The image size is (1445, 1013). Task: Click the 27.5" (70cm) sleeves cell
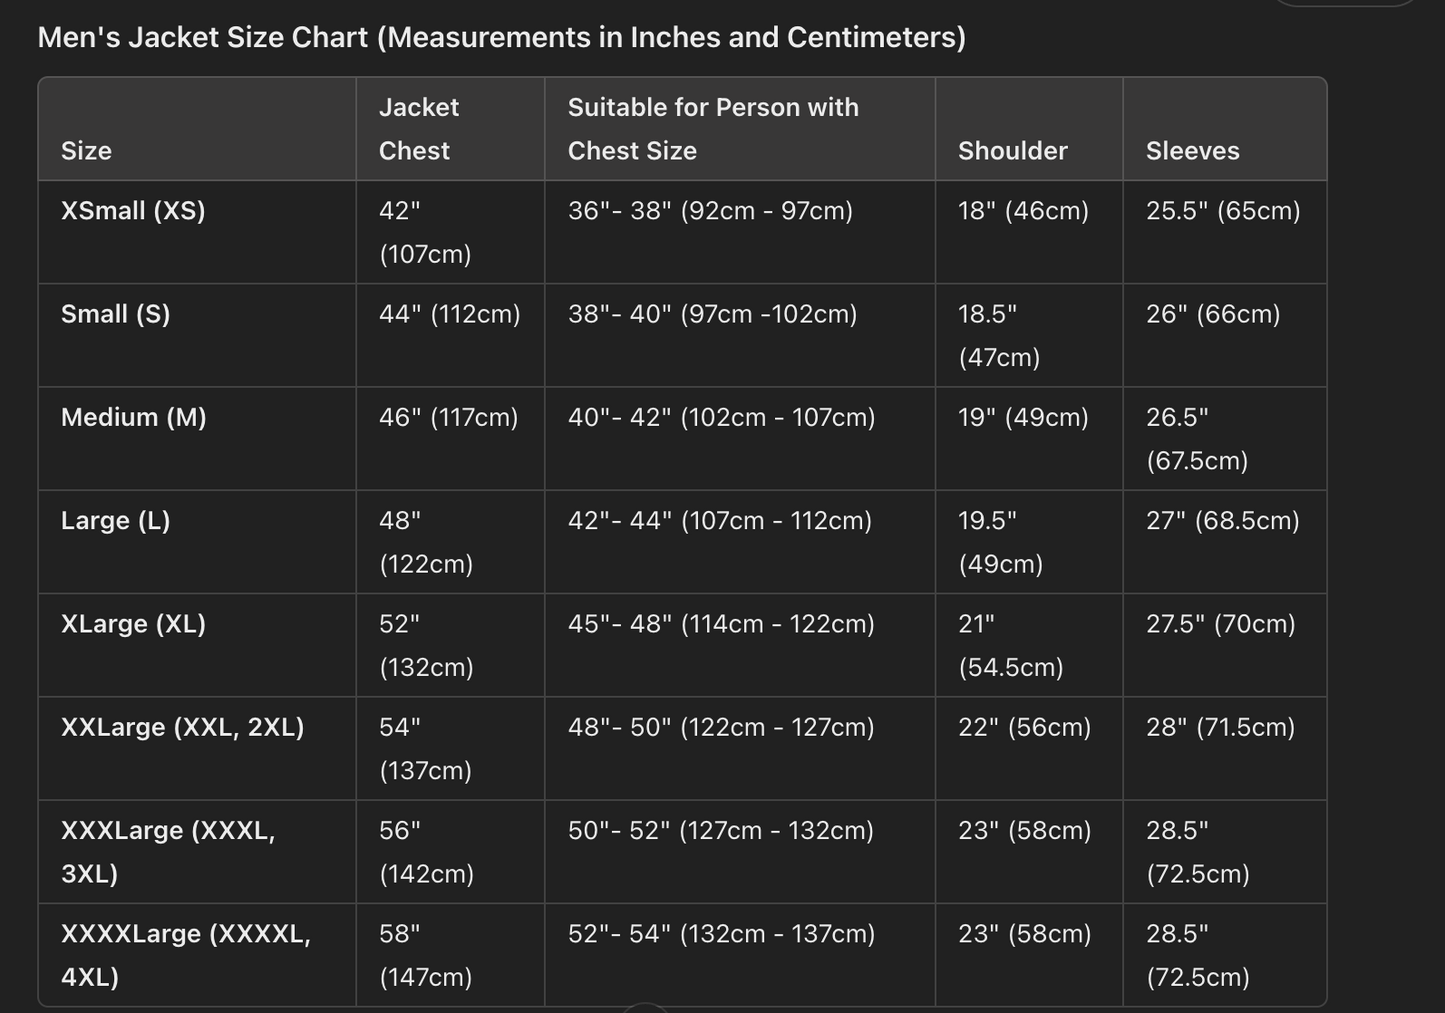[1220, 624]
